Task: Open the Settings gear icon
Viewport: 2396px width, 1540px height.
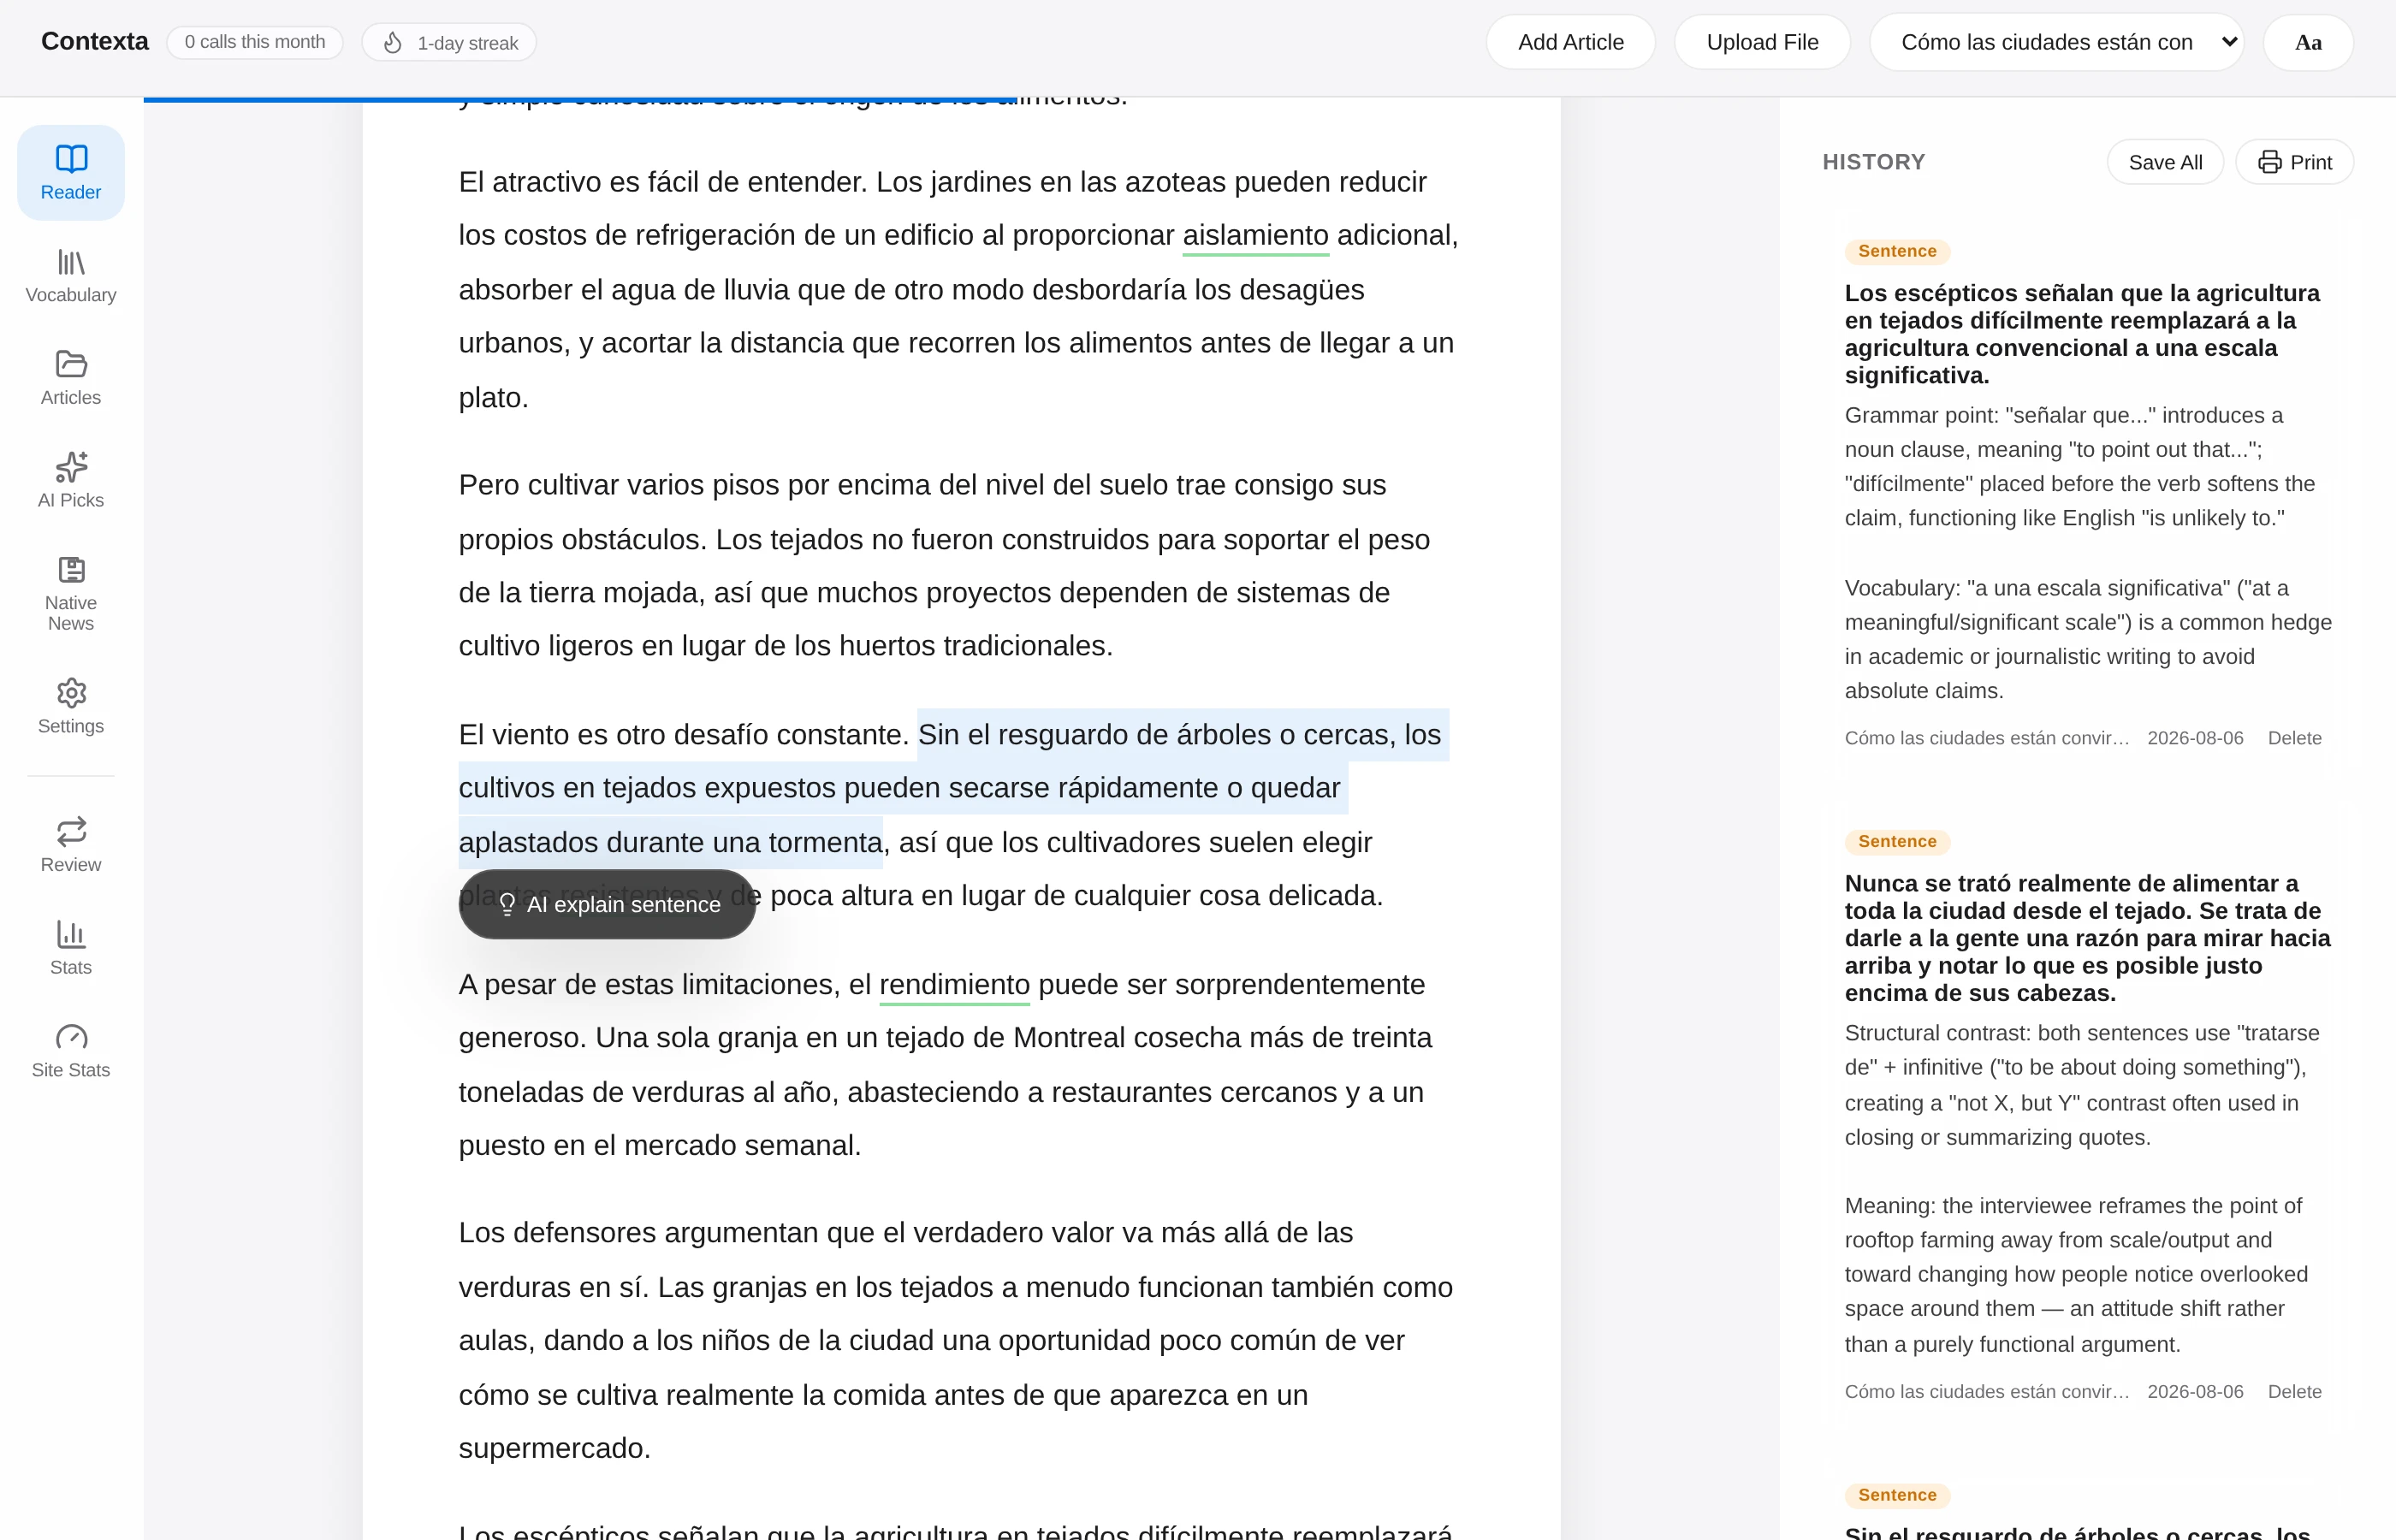Action: click(x=71, y=693)
